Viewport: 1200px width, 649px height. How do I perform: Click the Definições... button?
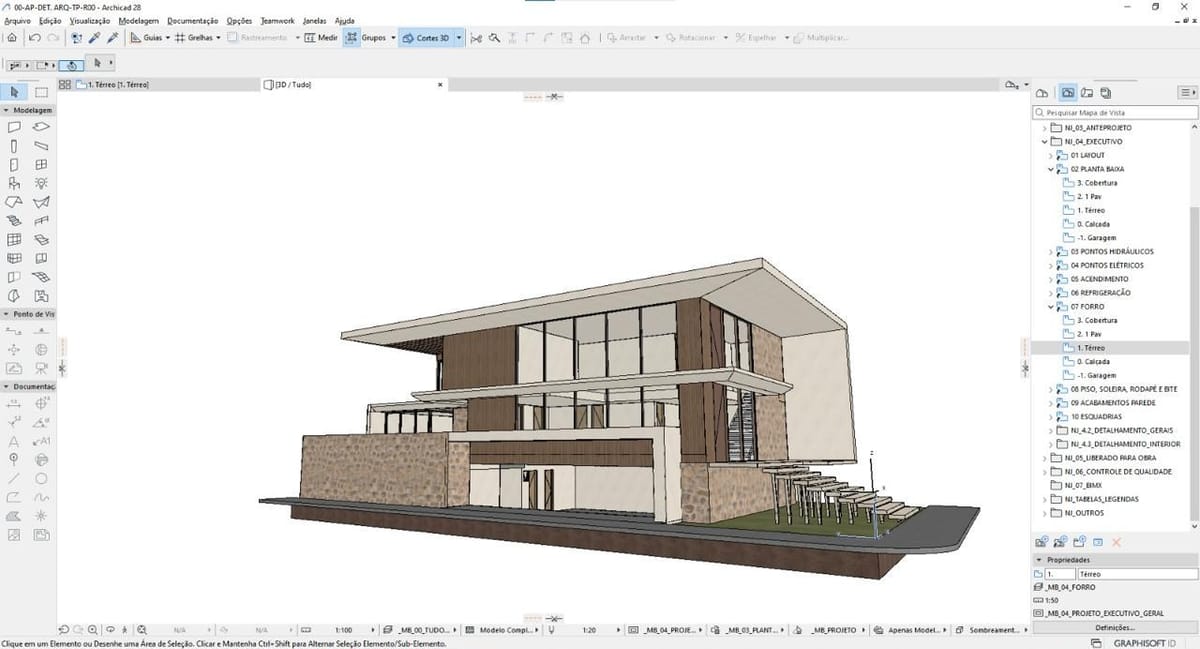[x=1114, y=627]
